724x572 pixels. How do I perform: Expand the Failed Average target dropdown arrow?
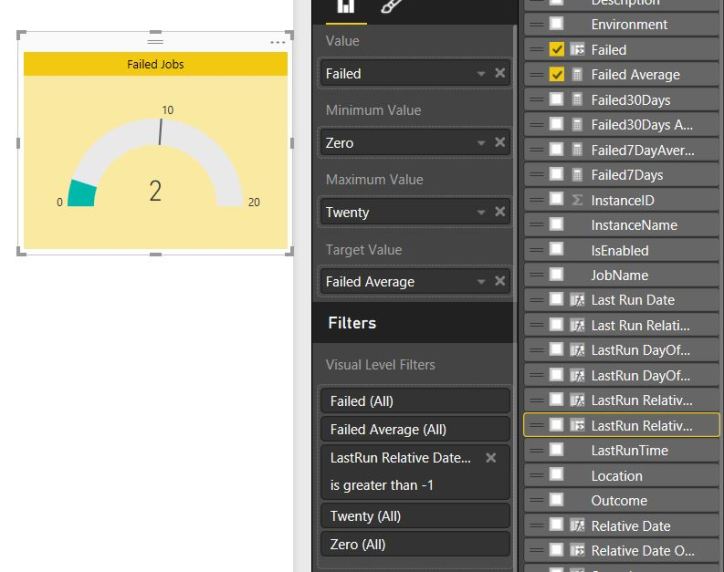(x=481, y=282)
